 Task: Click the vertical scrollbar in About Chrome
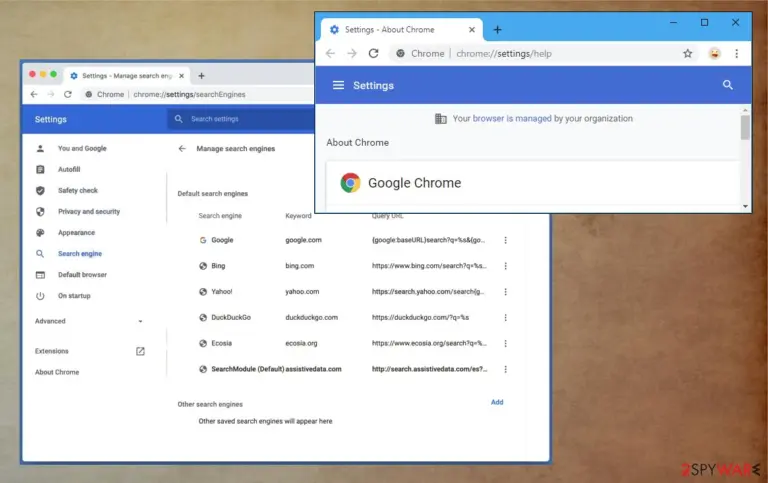pyautogui.click(x=745, y=158)
